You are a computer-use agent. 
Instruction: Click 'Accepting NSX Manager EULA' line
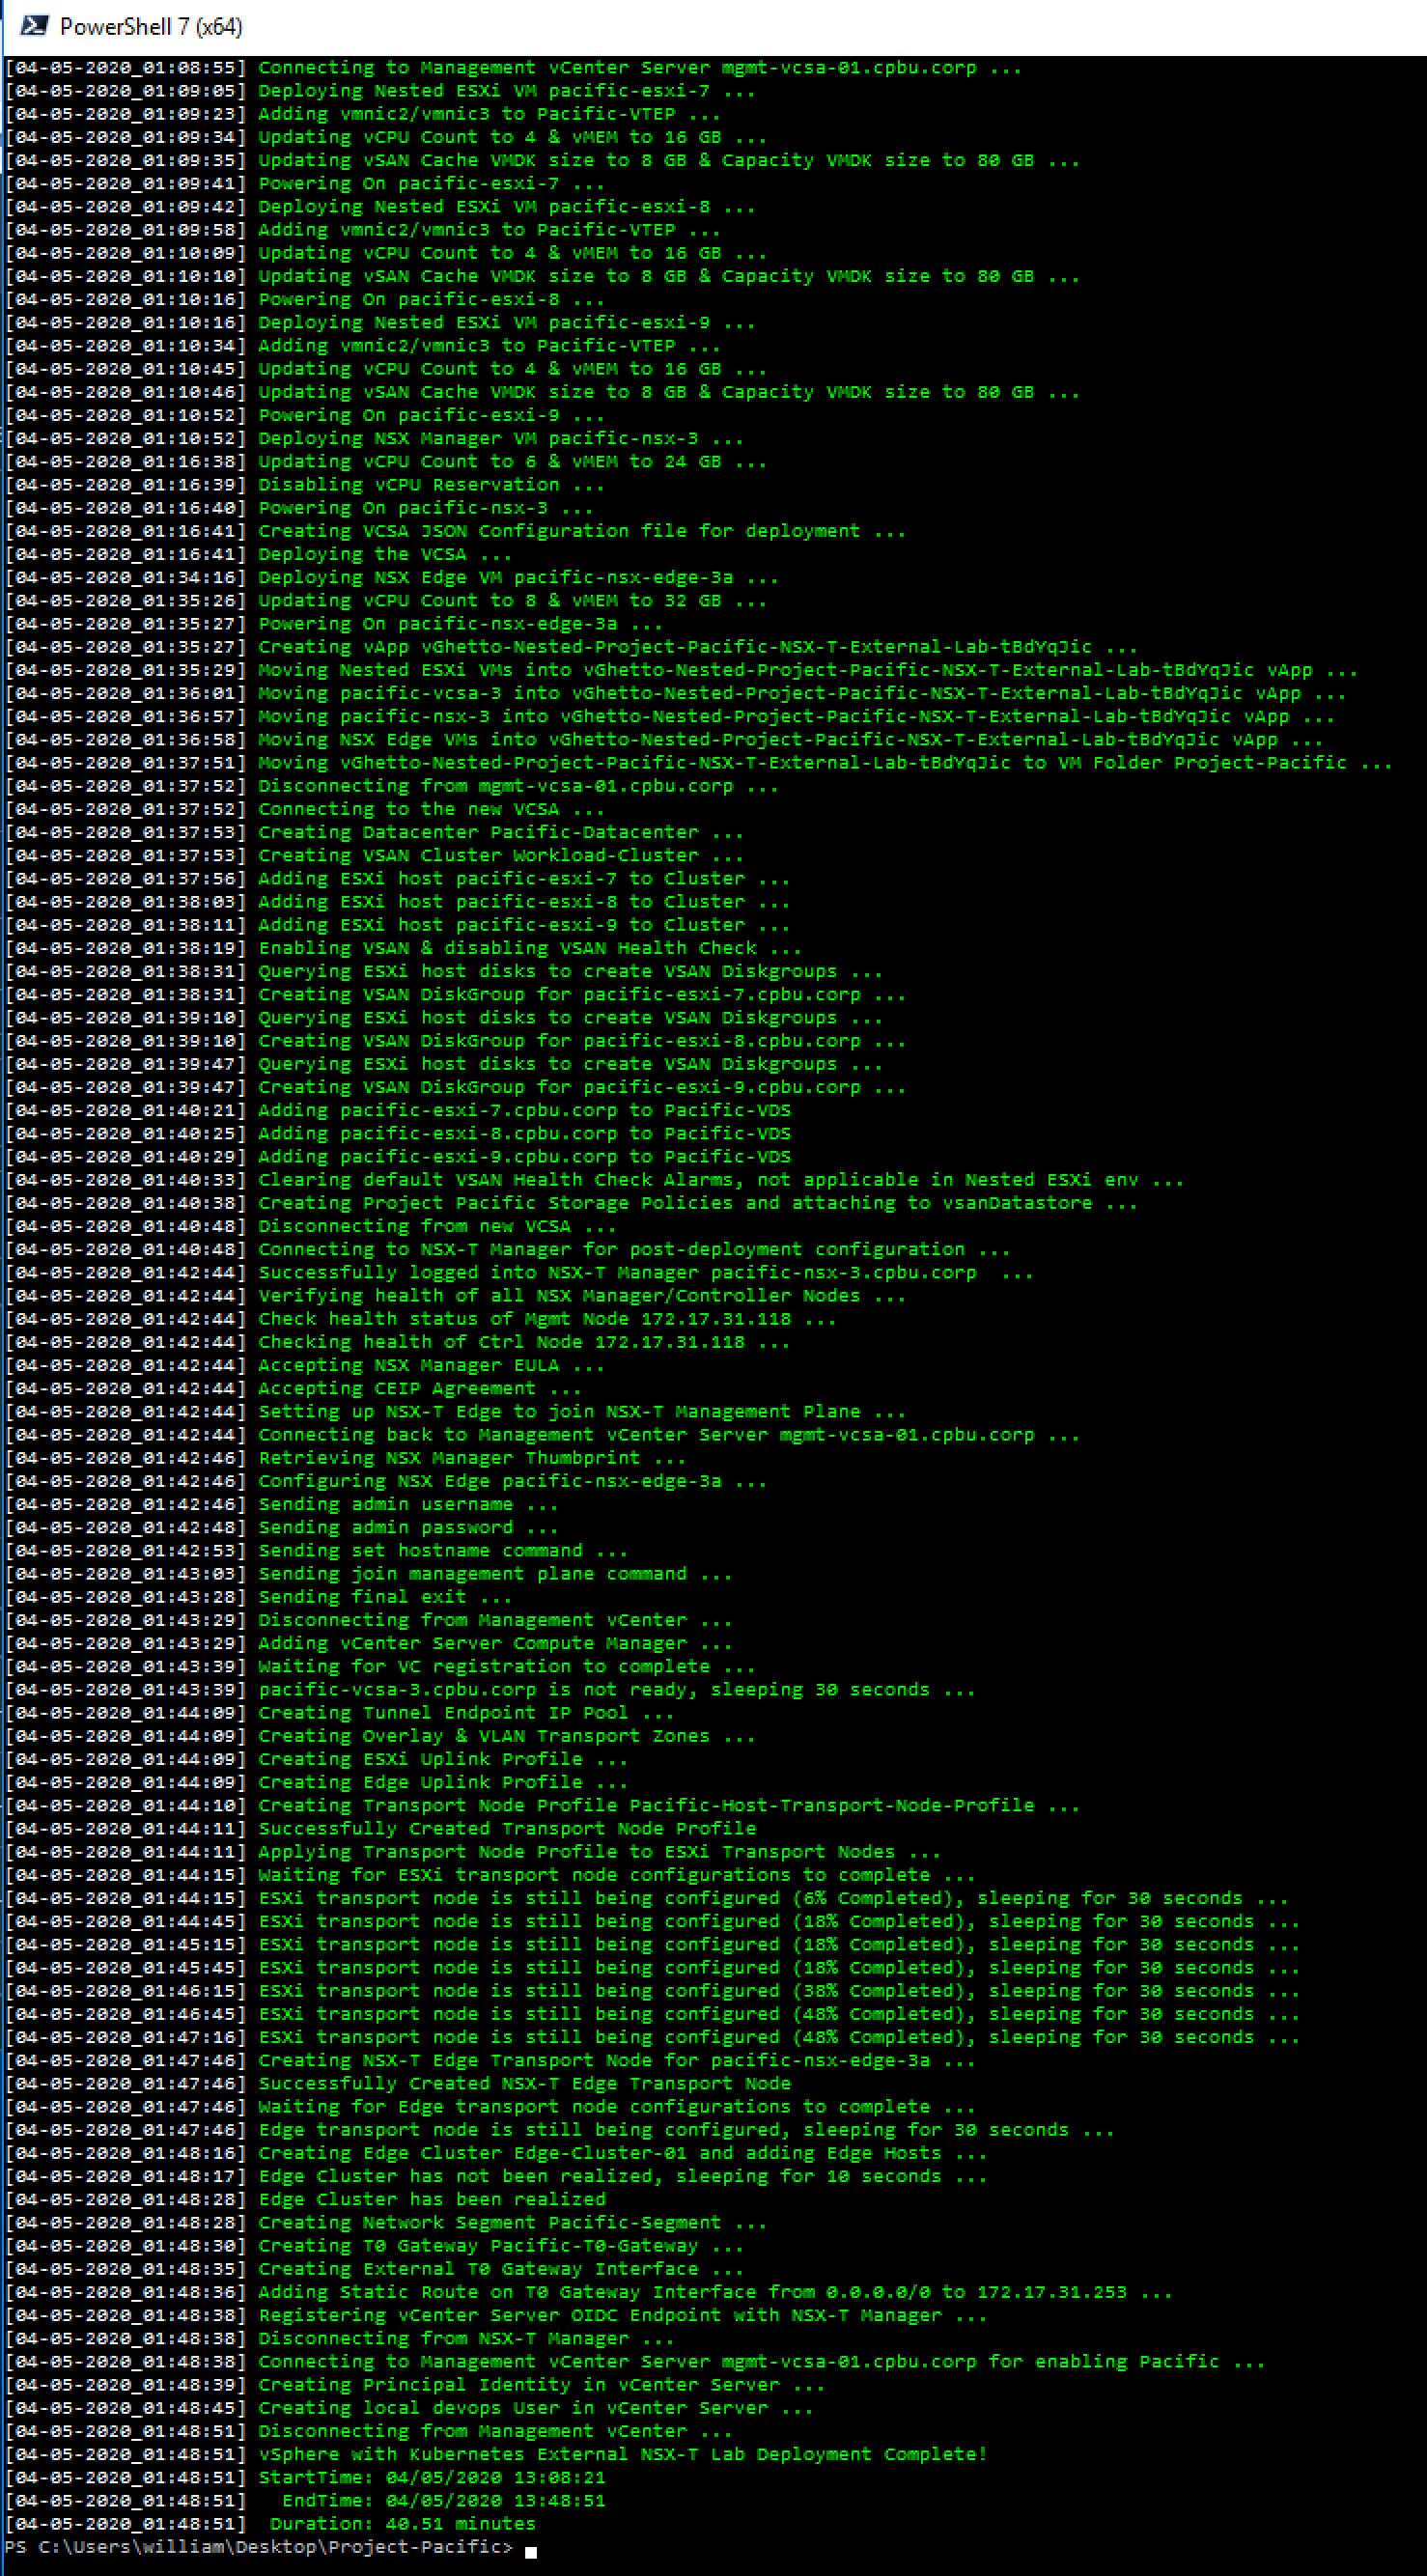coord(305,1366)
